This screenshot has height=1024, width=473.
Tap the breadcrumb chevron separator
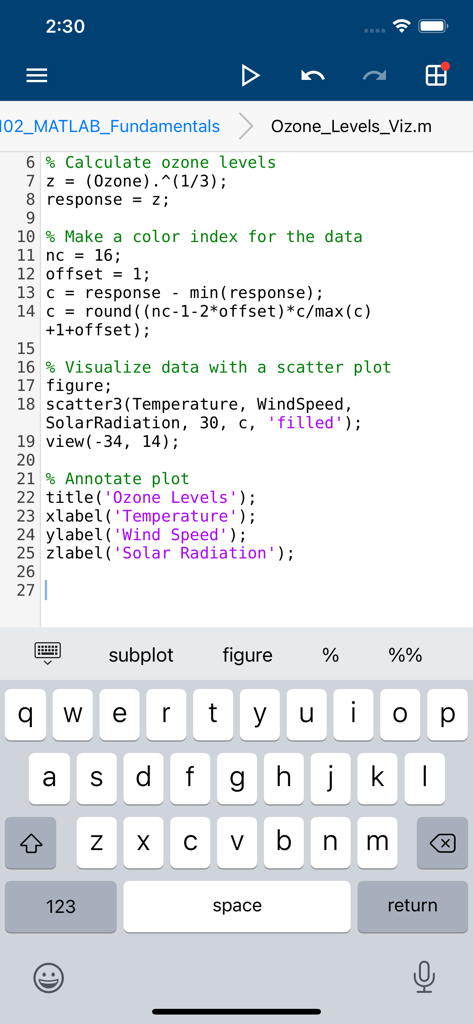point(246,126)
